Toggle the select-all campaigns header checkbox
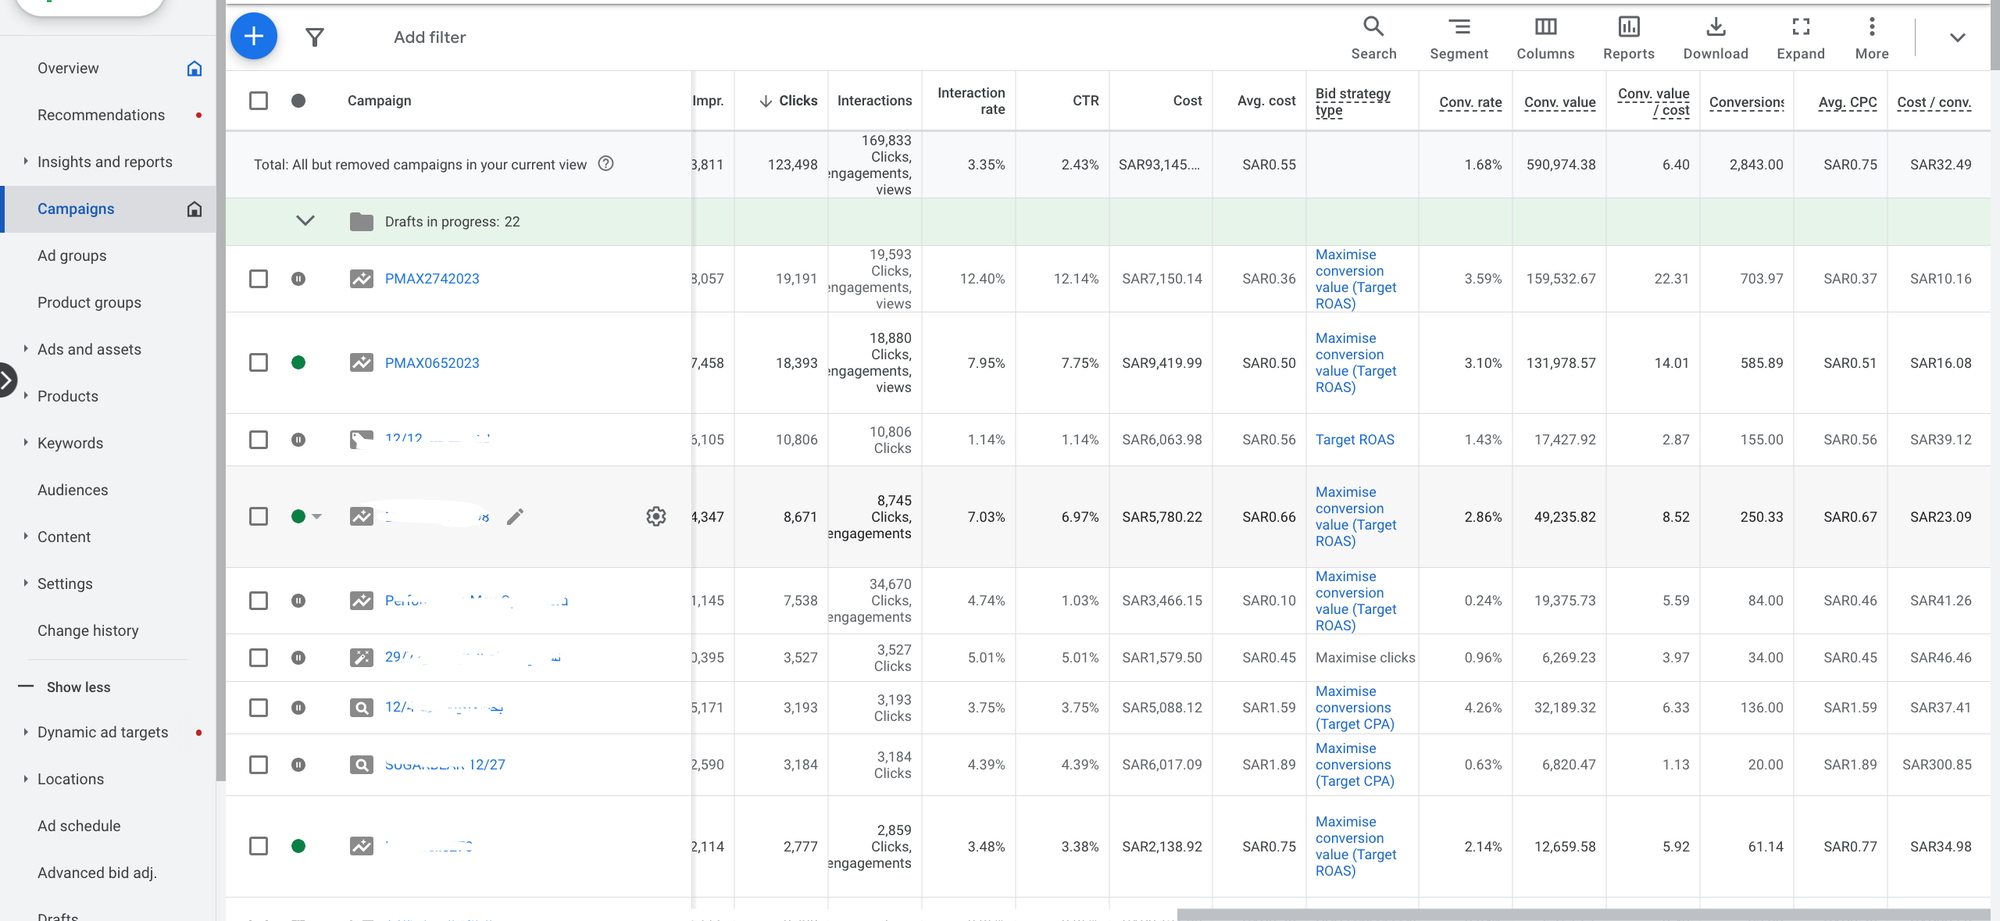 [x=259, y=101]
